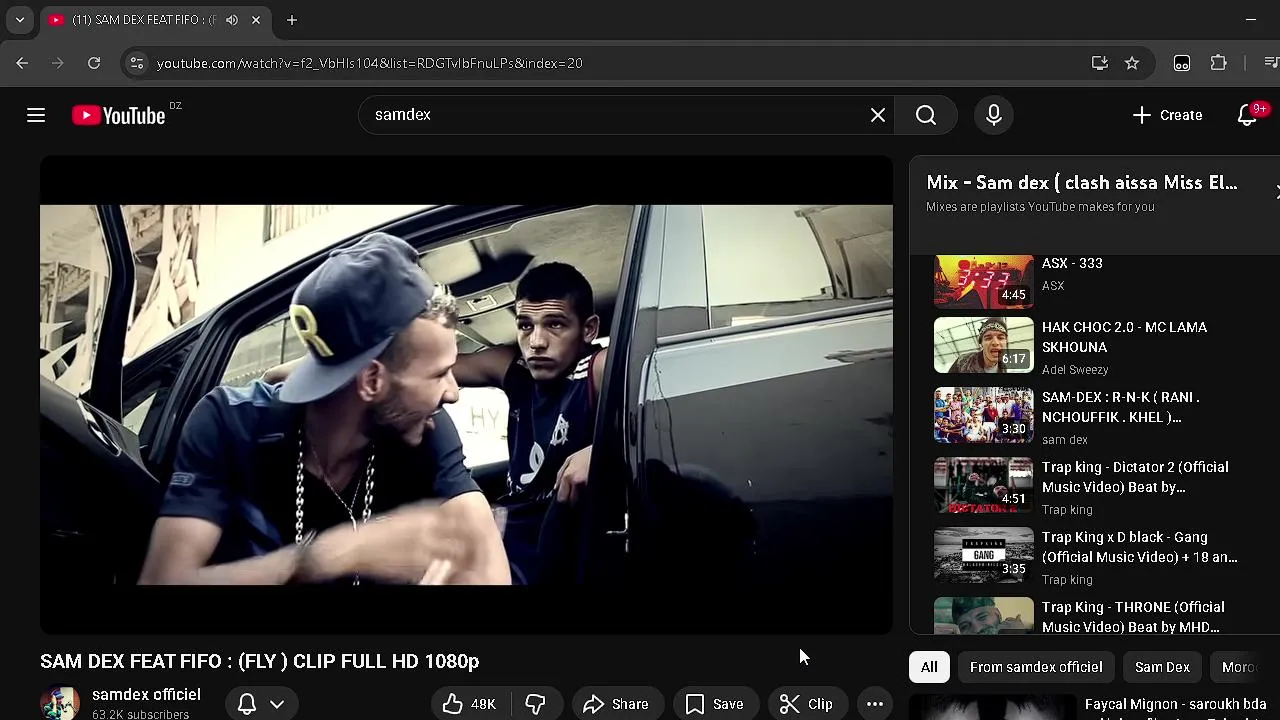Screen dimensions: 1280x720
Task: Click video title SAM DEX FEAT FIFO
Action: coord(259,661)
